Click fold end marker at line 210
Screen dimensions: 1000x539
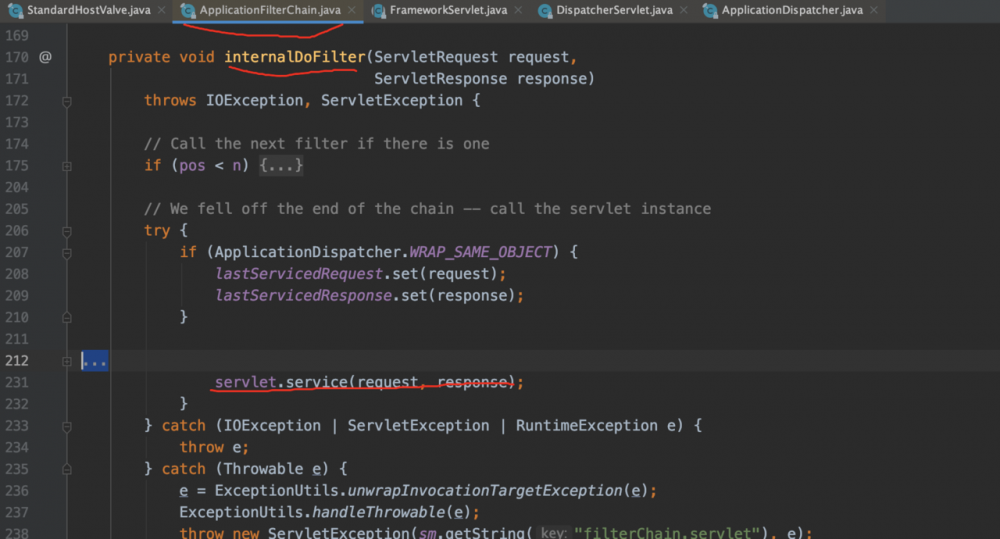click(67, 317)
